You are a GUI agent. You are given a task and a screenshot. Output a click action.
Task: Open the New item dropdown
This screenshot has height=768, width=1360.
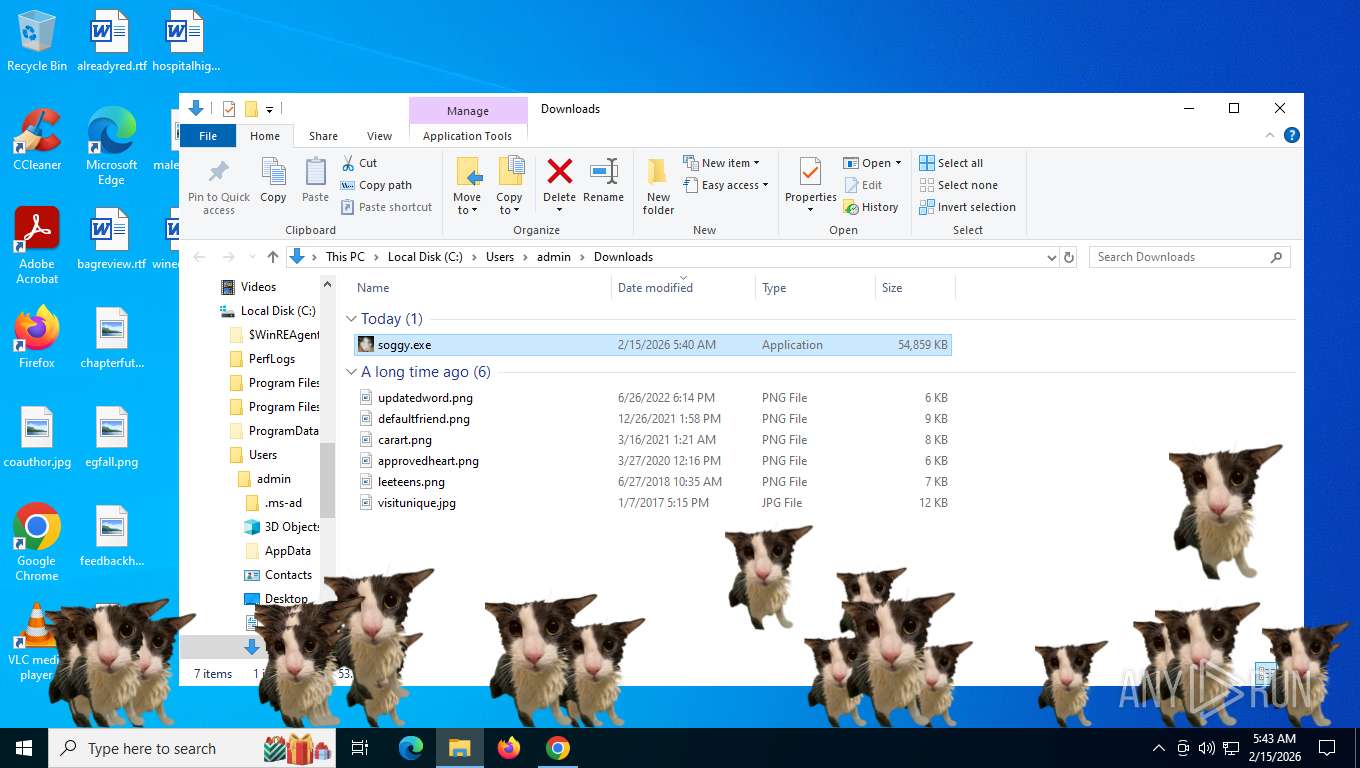tap(721, 163)
